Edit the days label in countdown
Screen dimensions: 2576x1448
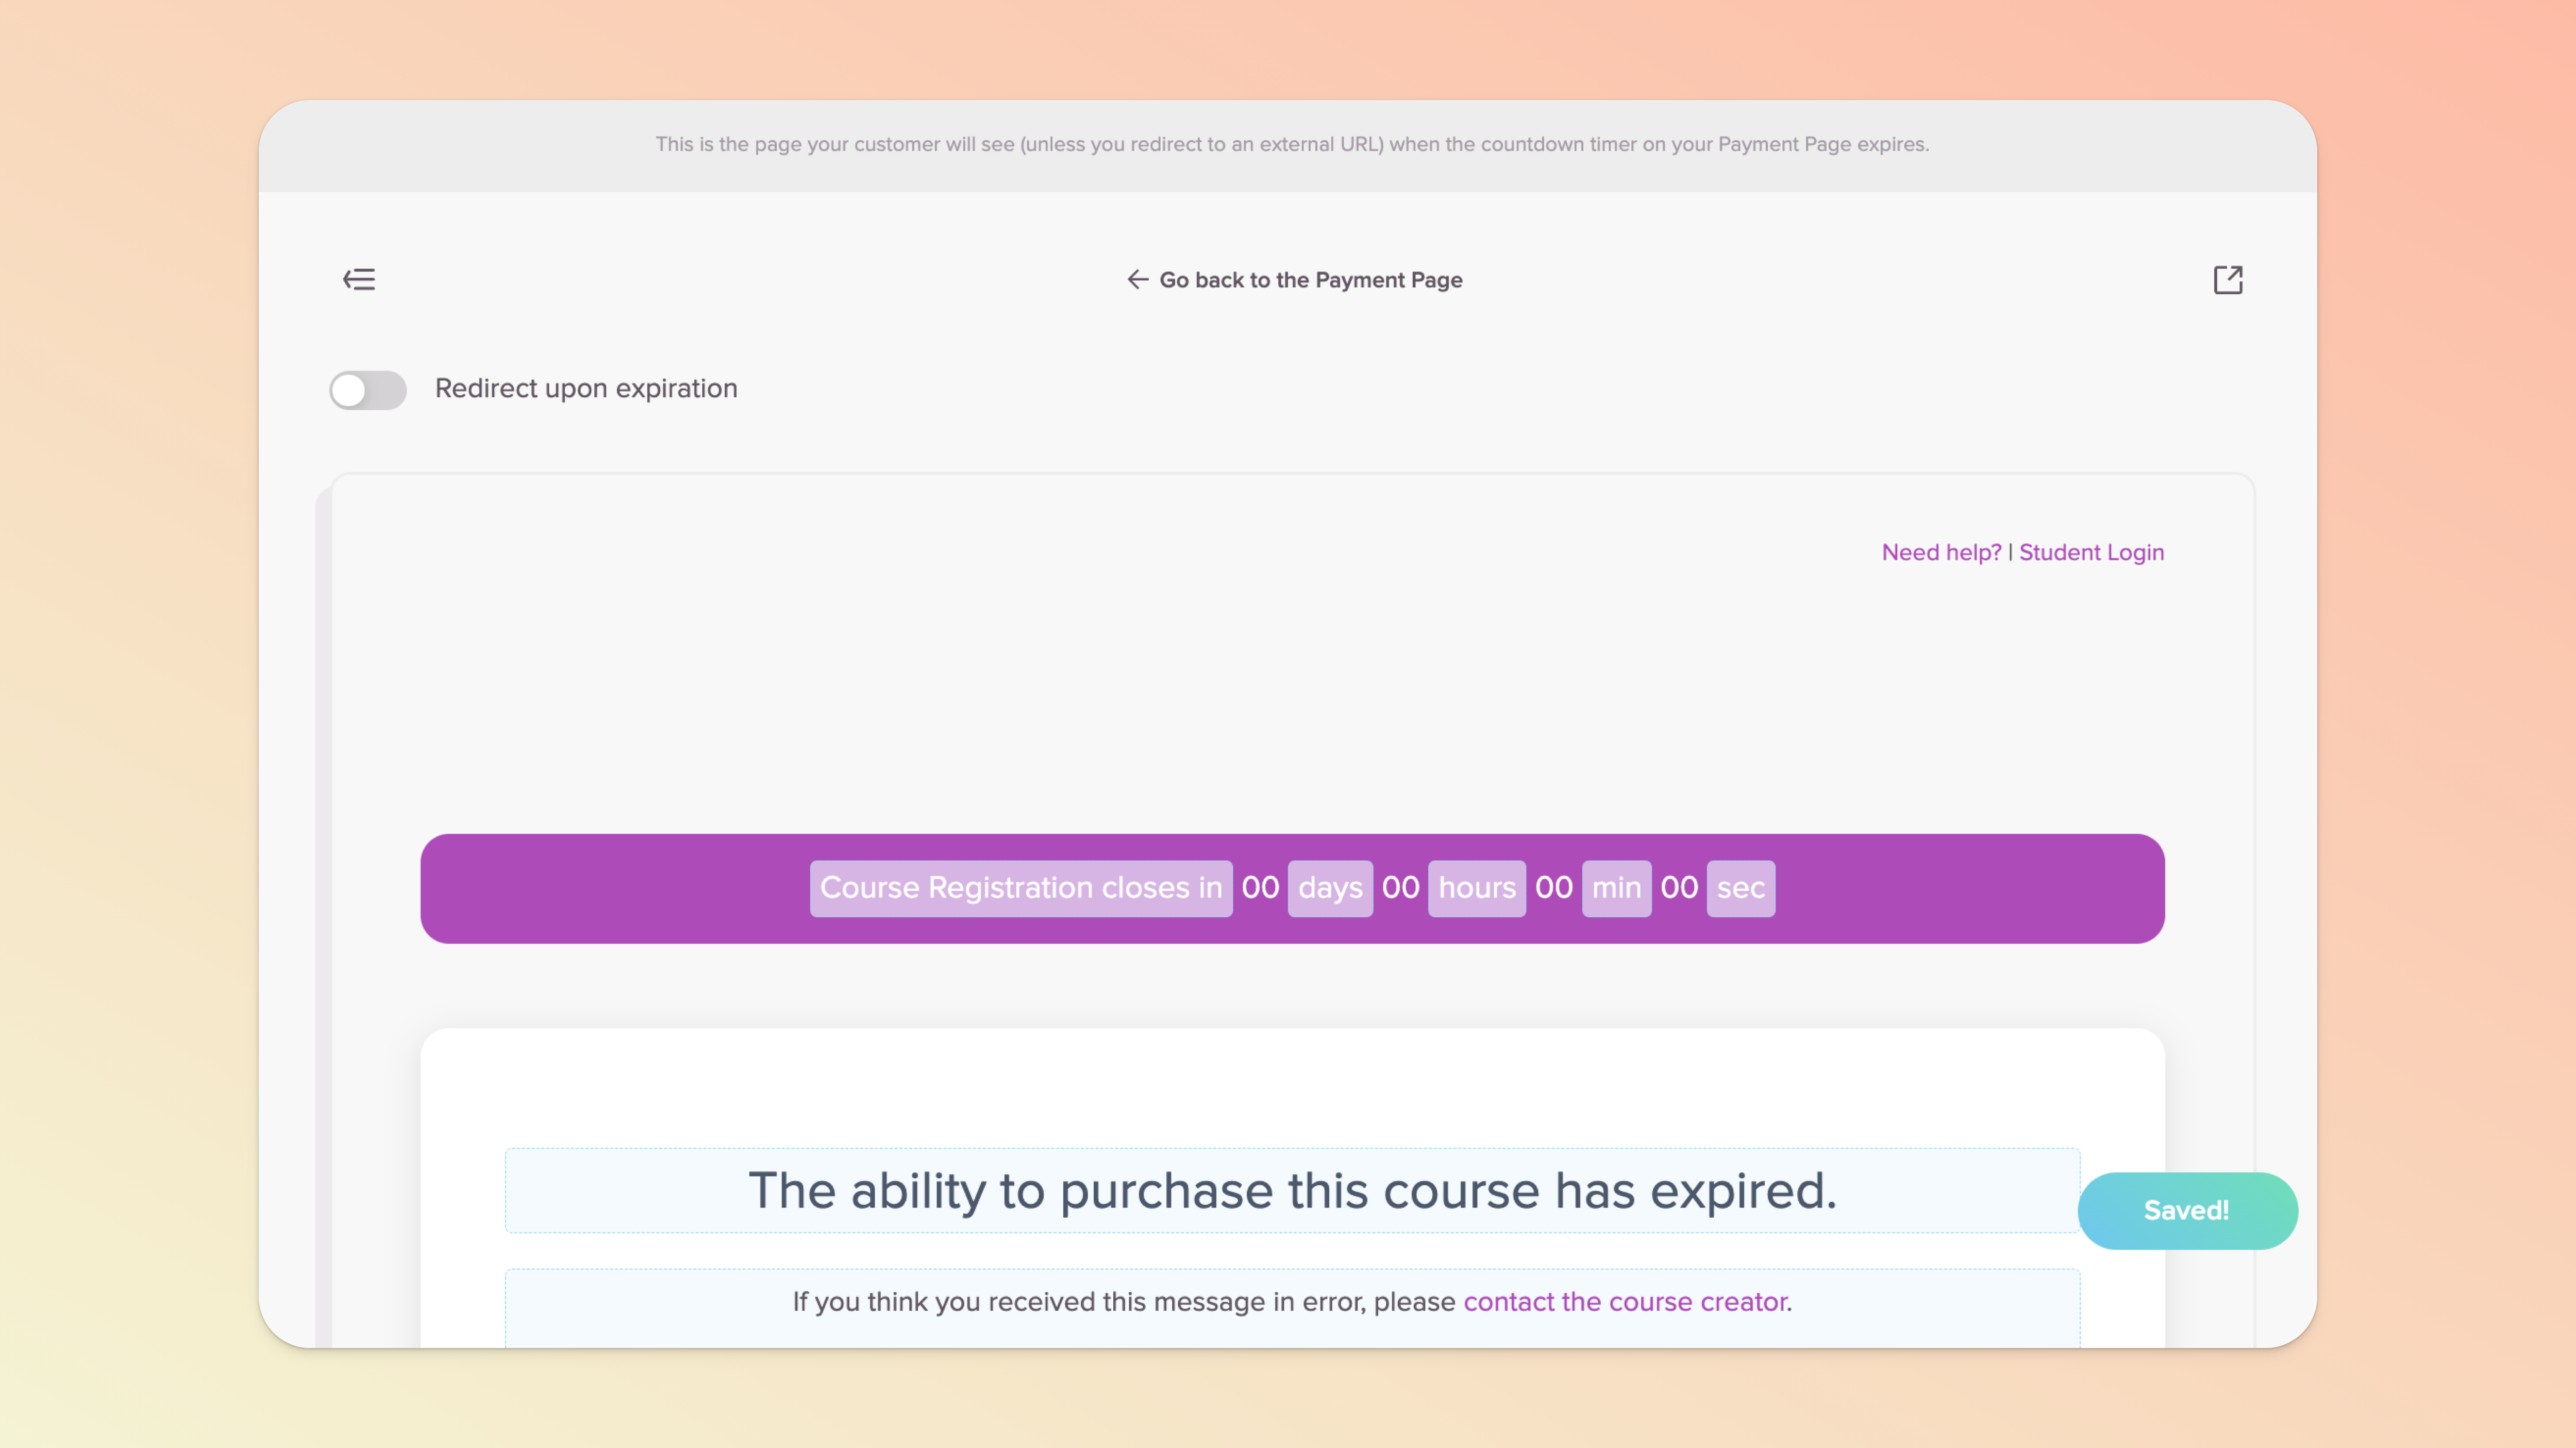click(x=1329, y=887)
